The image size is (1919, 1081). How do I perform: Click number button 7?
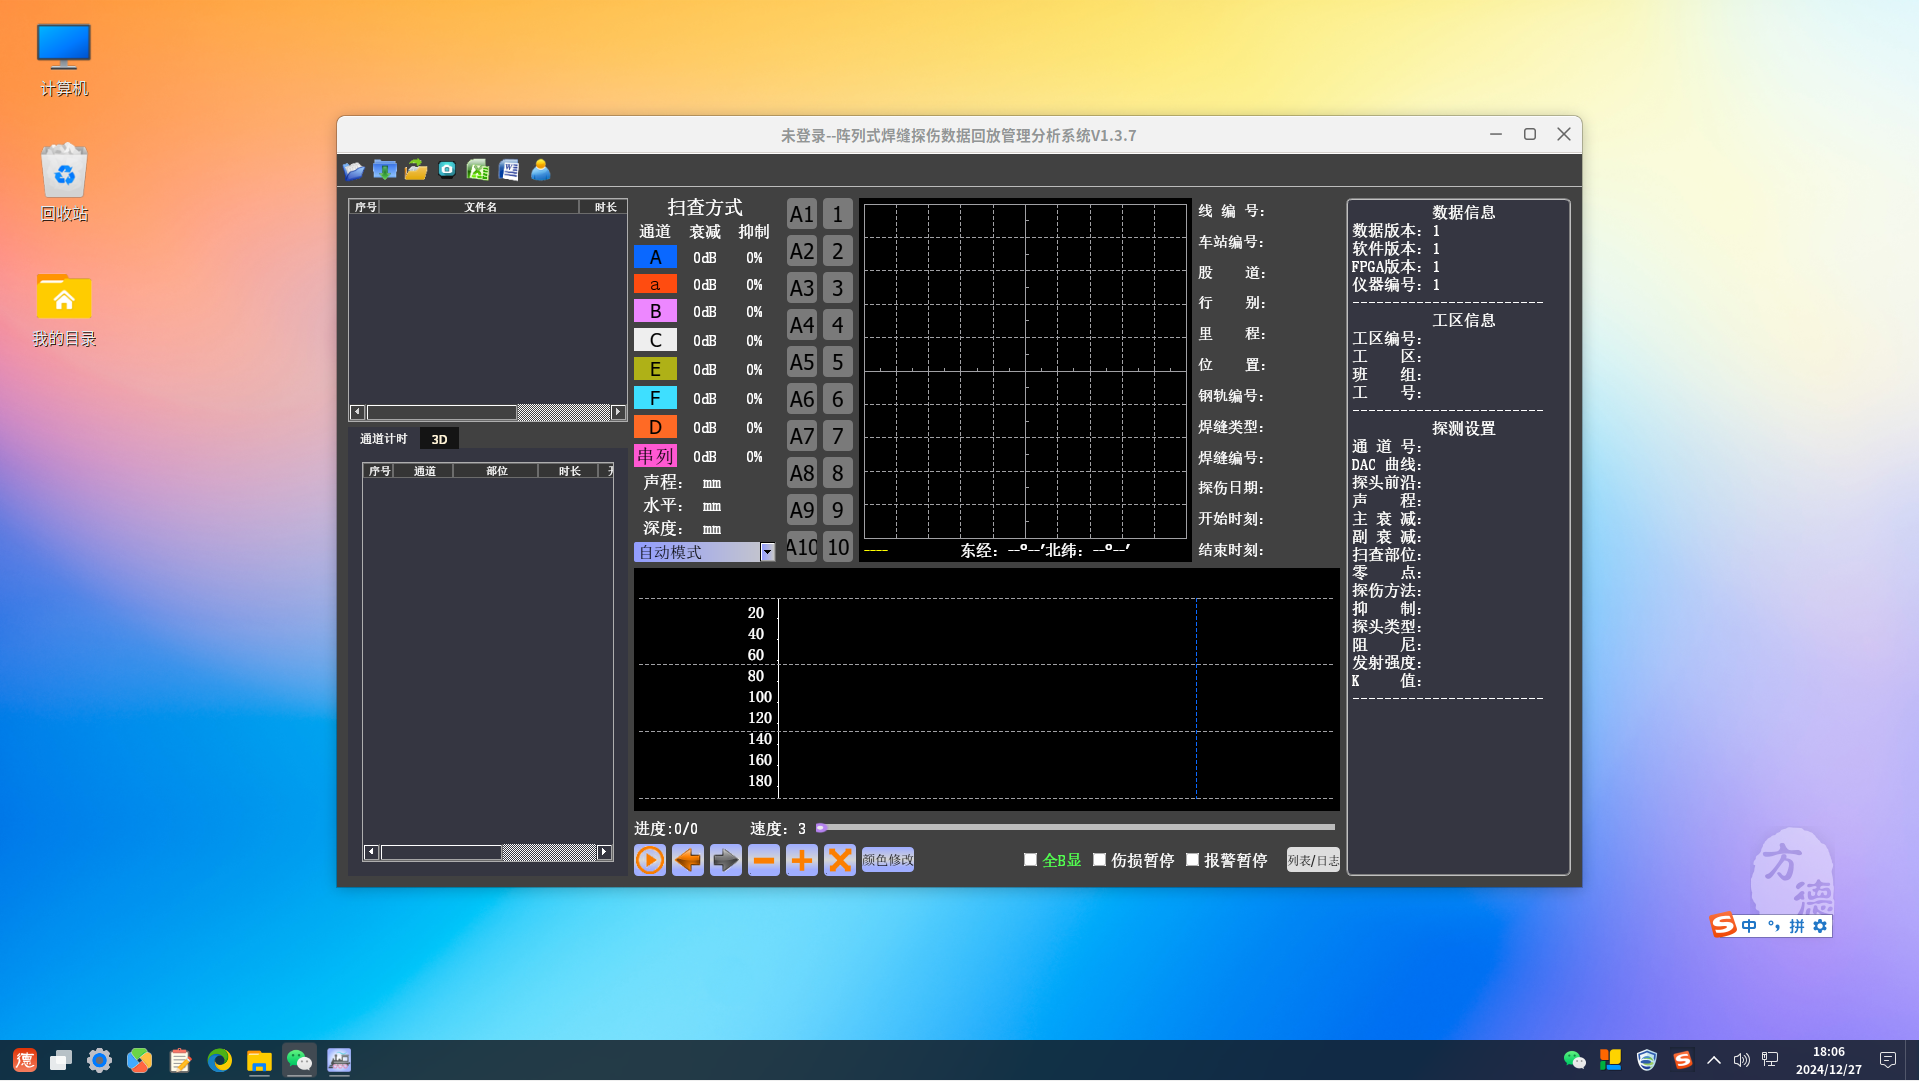tap(838, 436)
